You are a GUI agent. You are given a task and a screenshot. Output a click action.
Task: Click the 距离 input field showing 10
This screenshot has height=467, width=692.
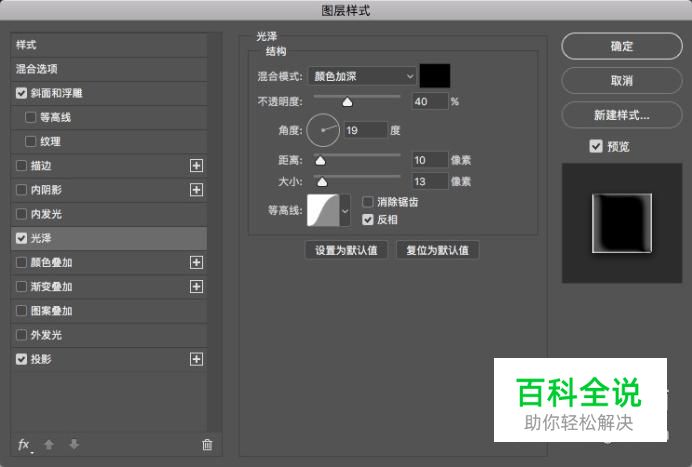[x=430, y=160]
